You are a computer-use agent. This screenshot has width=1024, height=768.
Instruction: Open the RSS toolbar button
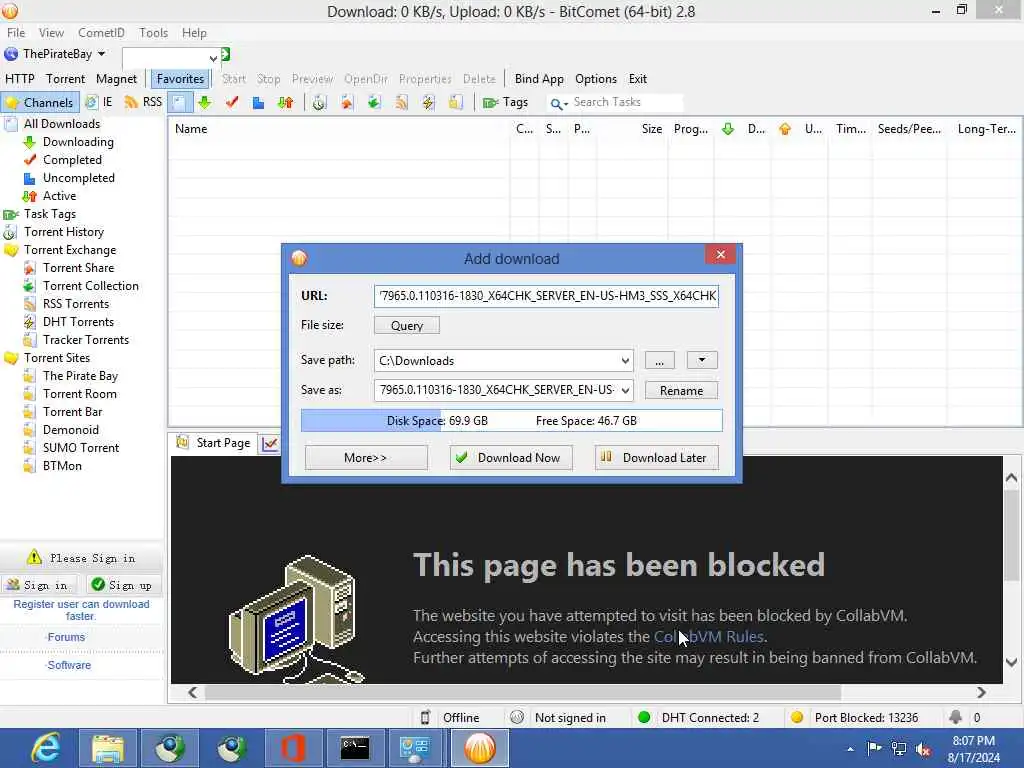point(143,103)
